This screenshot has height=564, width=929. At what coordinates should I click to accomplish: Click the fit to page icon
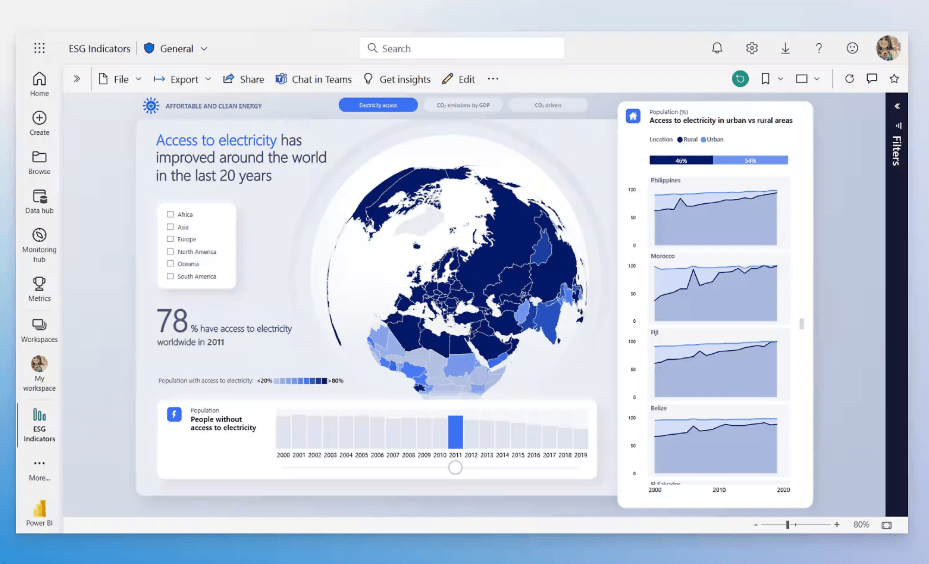886,525
